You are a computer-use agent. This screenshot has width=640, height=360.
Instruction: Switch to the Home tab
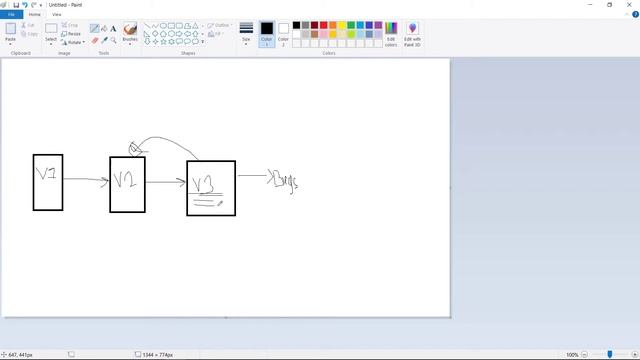(x=35, y=15)
